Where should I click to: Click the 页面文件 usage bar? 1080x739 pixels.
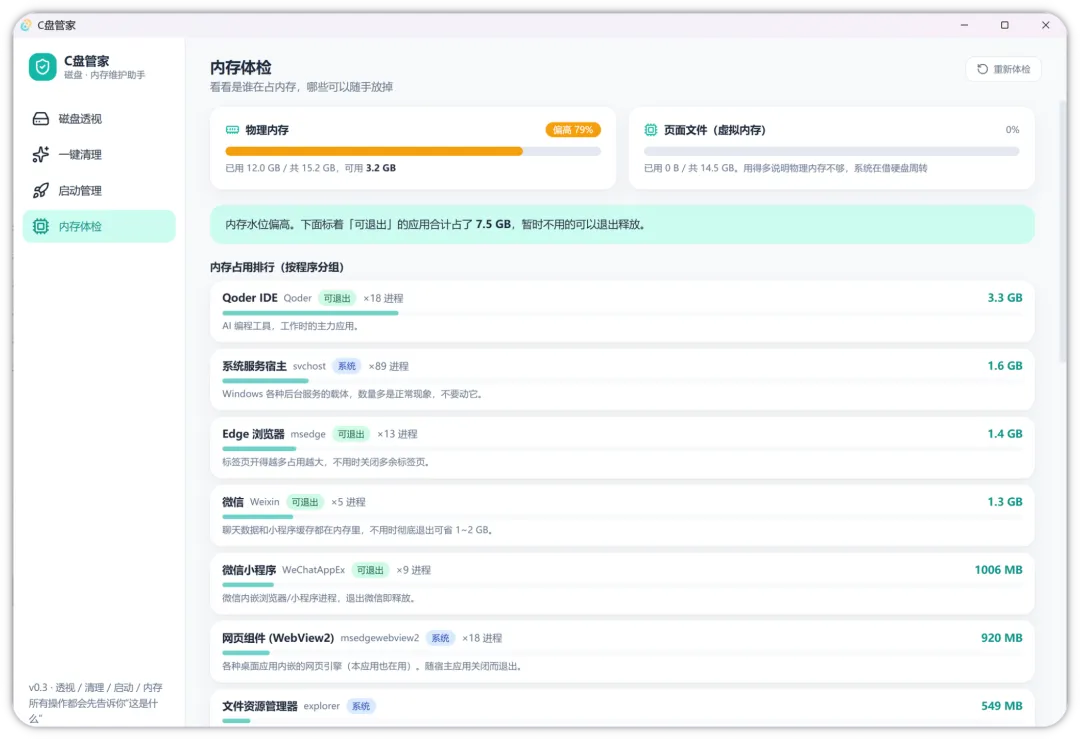click(x=831, y=151)
